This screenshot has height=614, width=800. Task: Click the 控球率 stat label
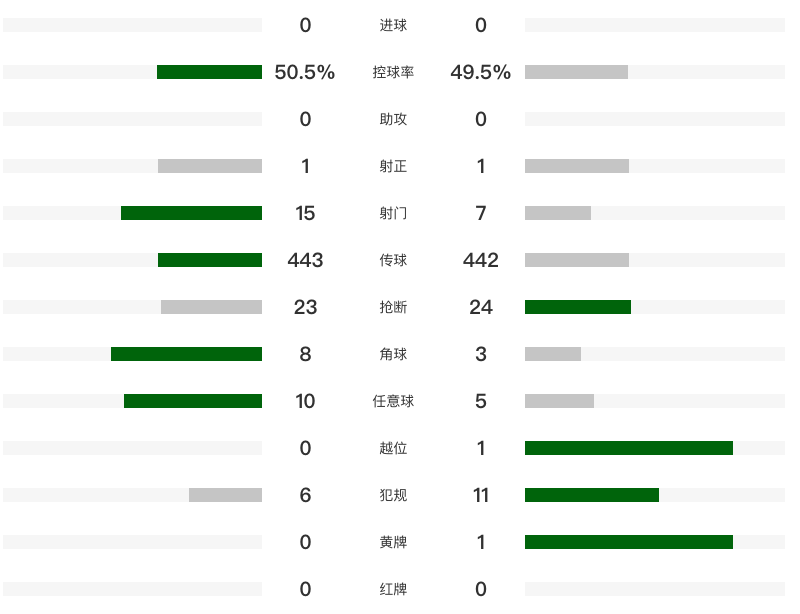(x=393, y=72)
